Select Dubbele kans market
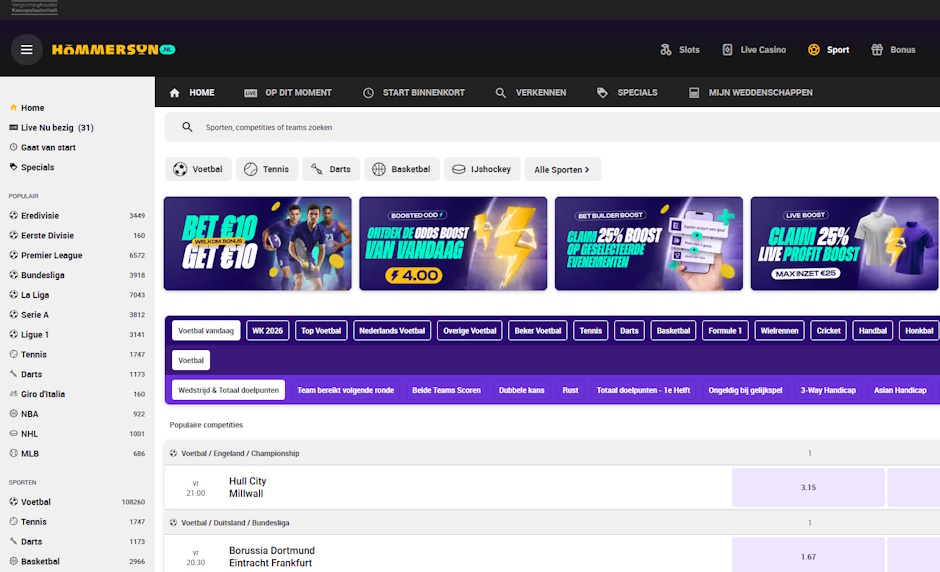The width and height of the screenshot is (940, 572). coord(522,390)
